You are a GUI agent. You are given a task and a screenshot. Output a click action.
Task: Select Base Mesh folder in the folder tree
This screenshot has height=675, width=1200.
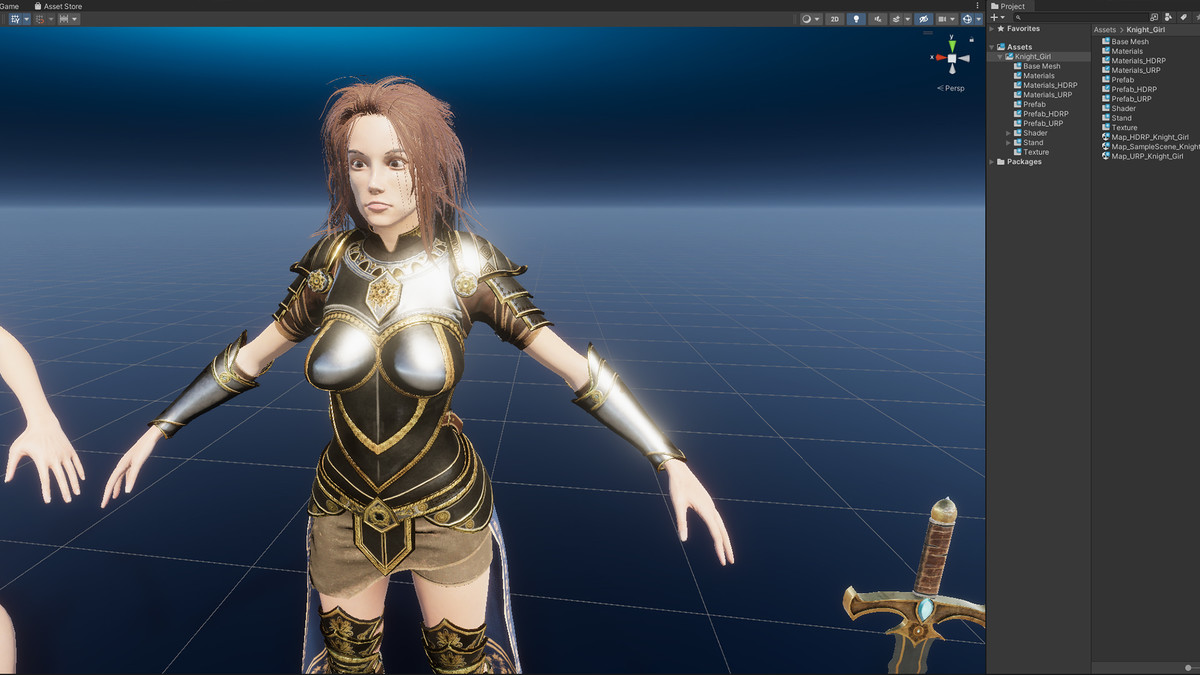(1041, 66)
